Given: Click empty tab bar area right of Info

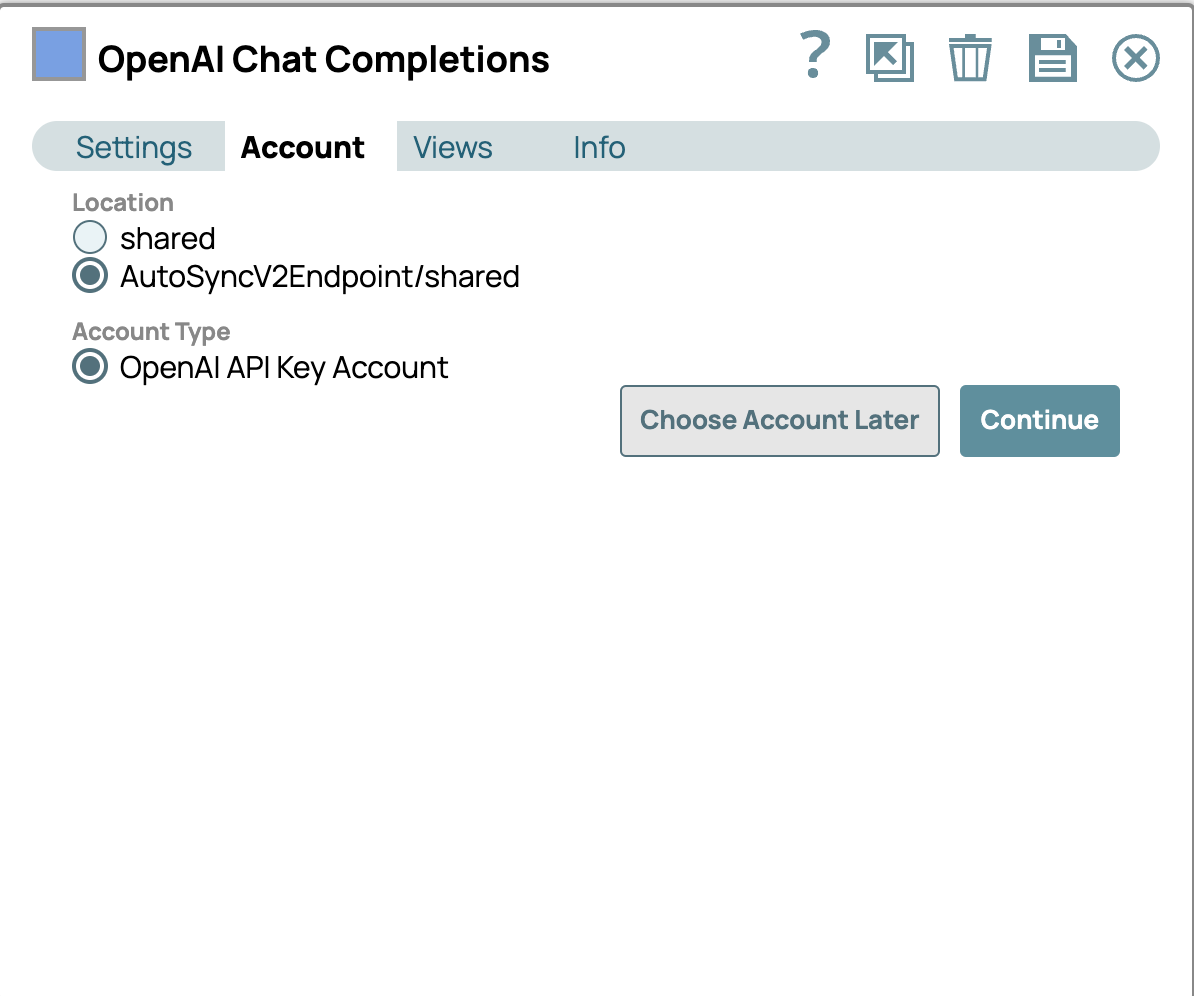Looking at the screenshot, I should click(890, 147).
